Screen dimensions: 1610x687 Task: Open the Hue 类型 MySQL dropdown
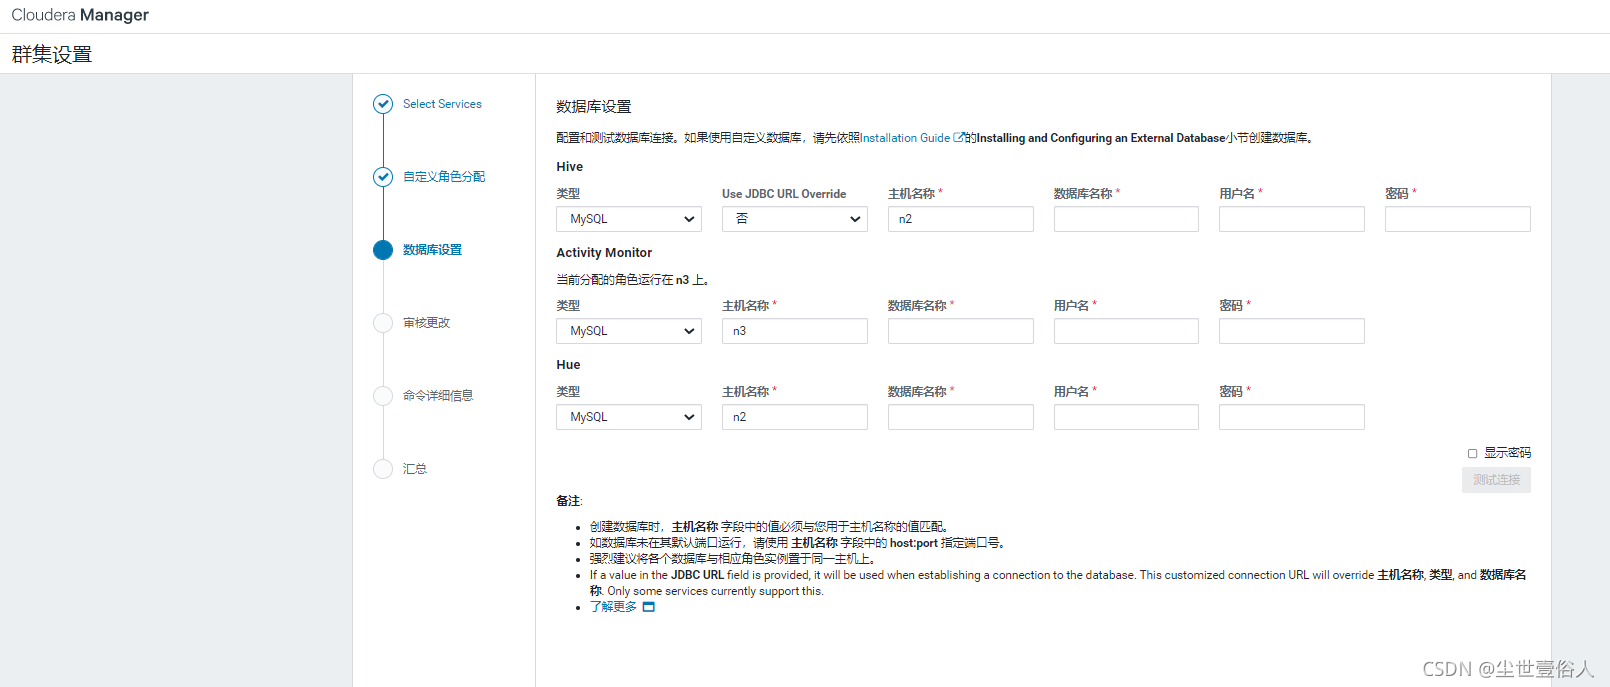[x=629, y=417]
